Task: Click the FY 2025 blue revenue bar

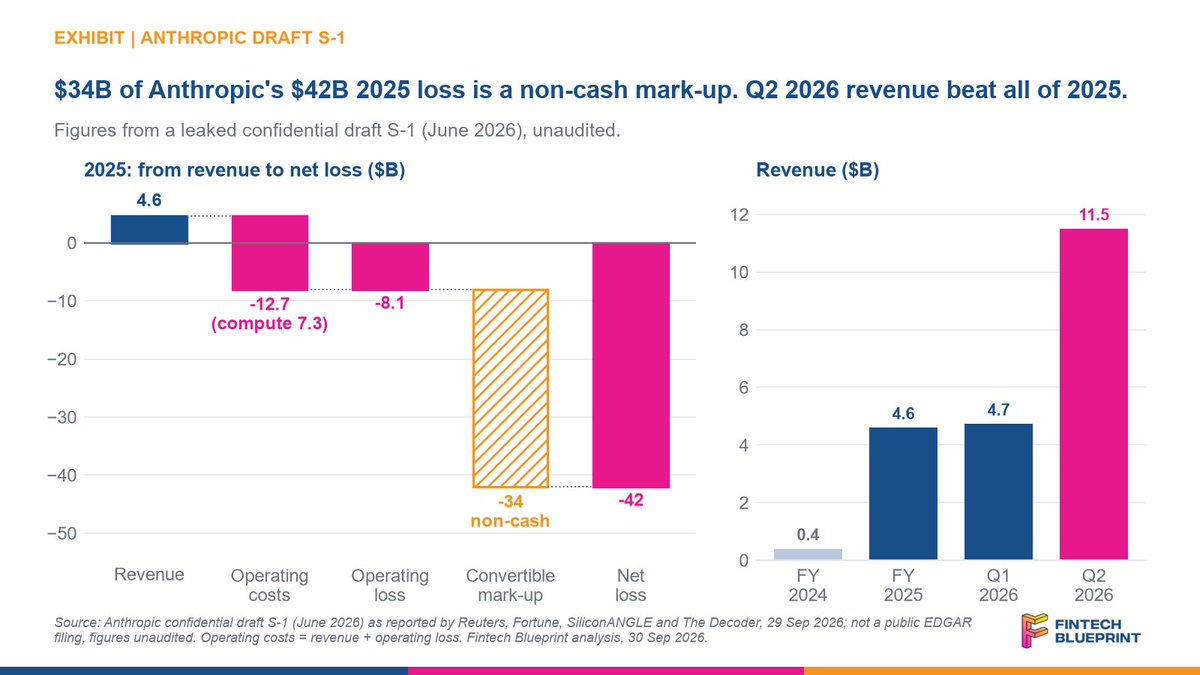Action: (902, 494)
